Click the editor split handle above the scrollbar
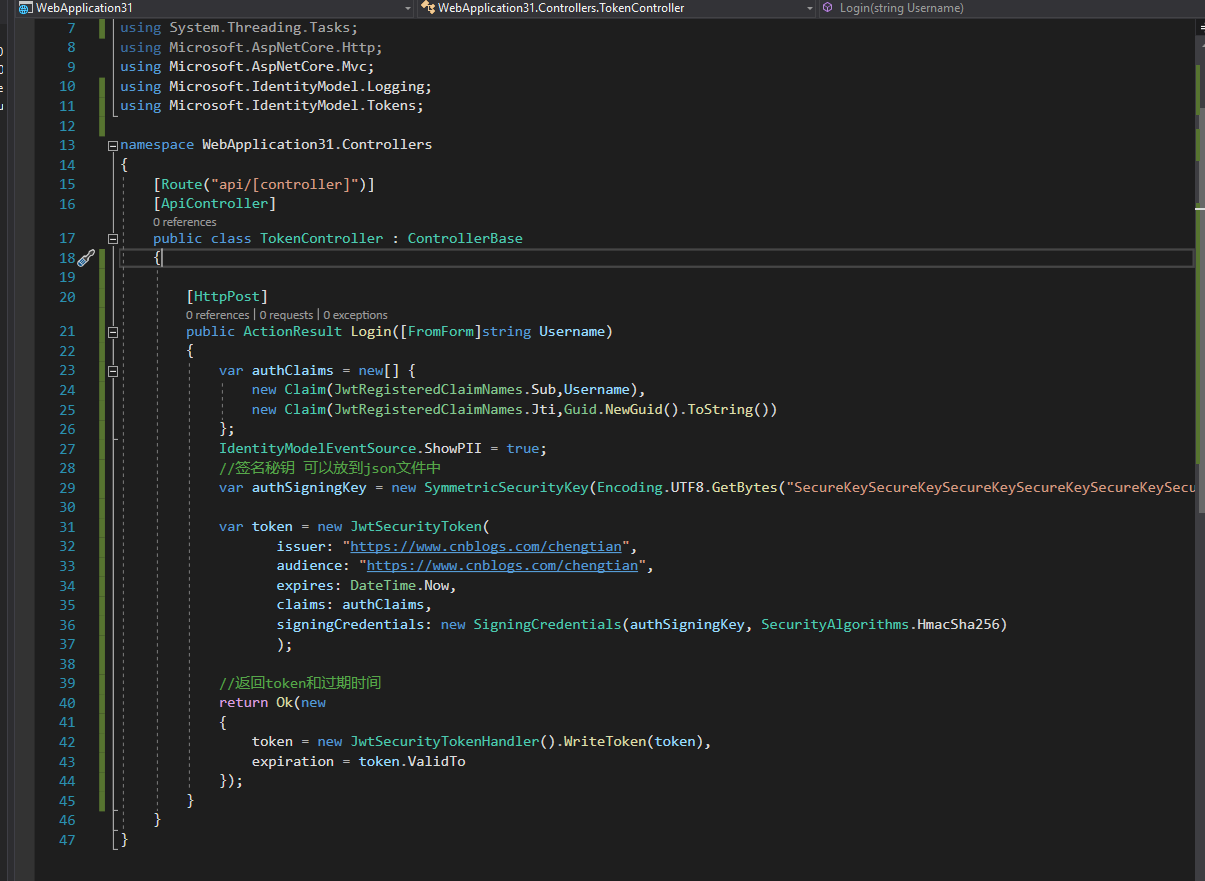 (1200, 29)
